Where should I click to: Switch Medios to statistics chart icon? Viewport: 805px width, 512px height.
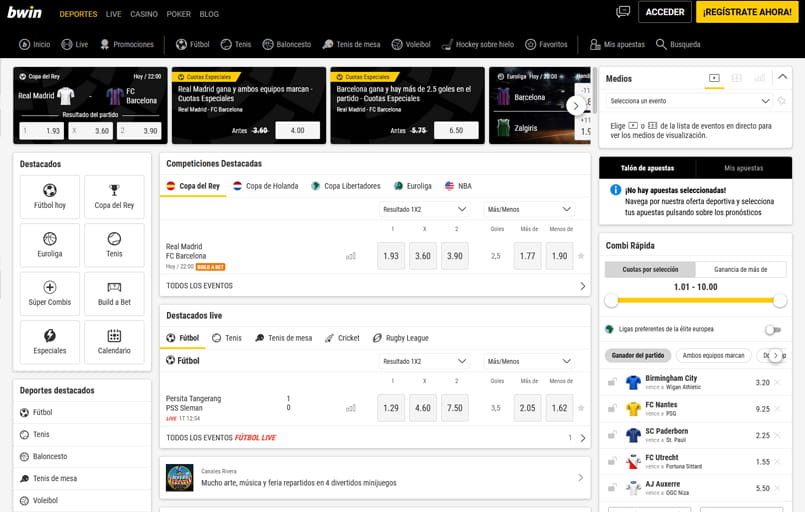click(x=759, y=78)
